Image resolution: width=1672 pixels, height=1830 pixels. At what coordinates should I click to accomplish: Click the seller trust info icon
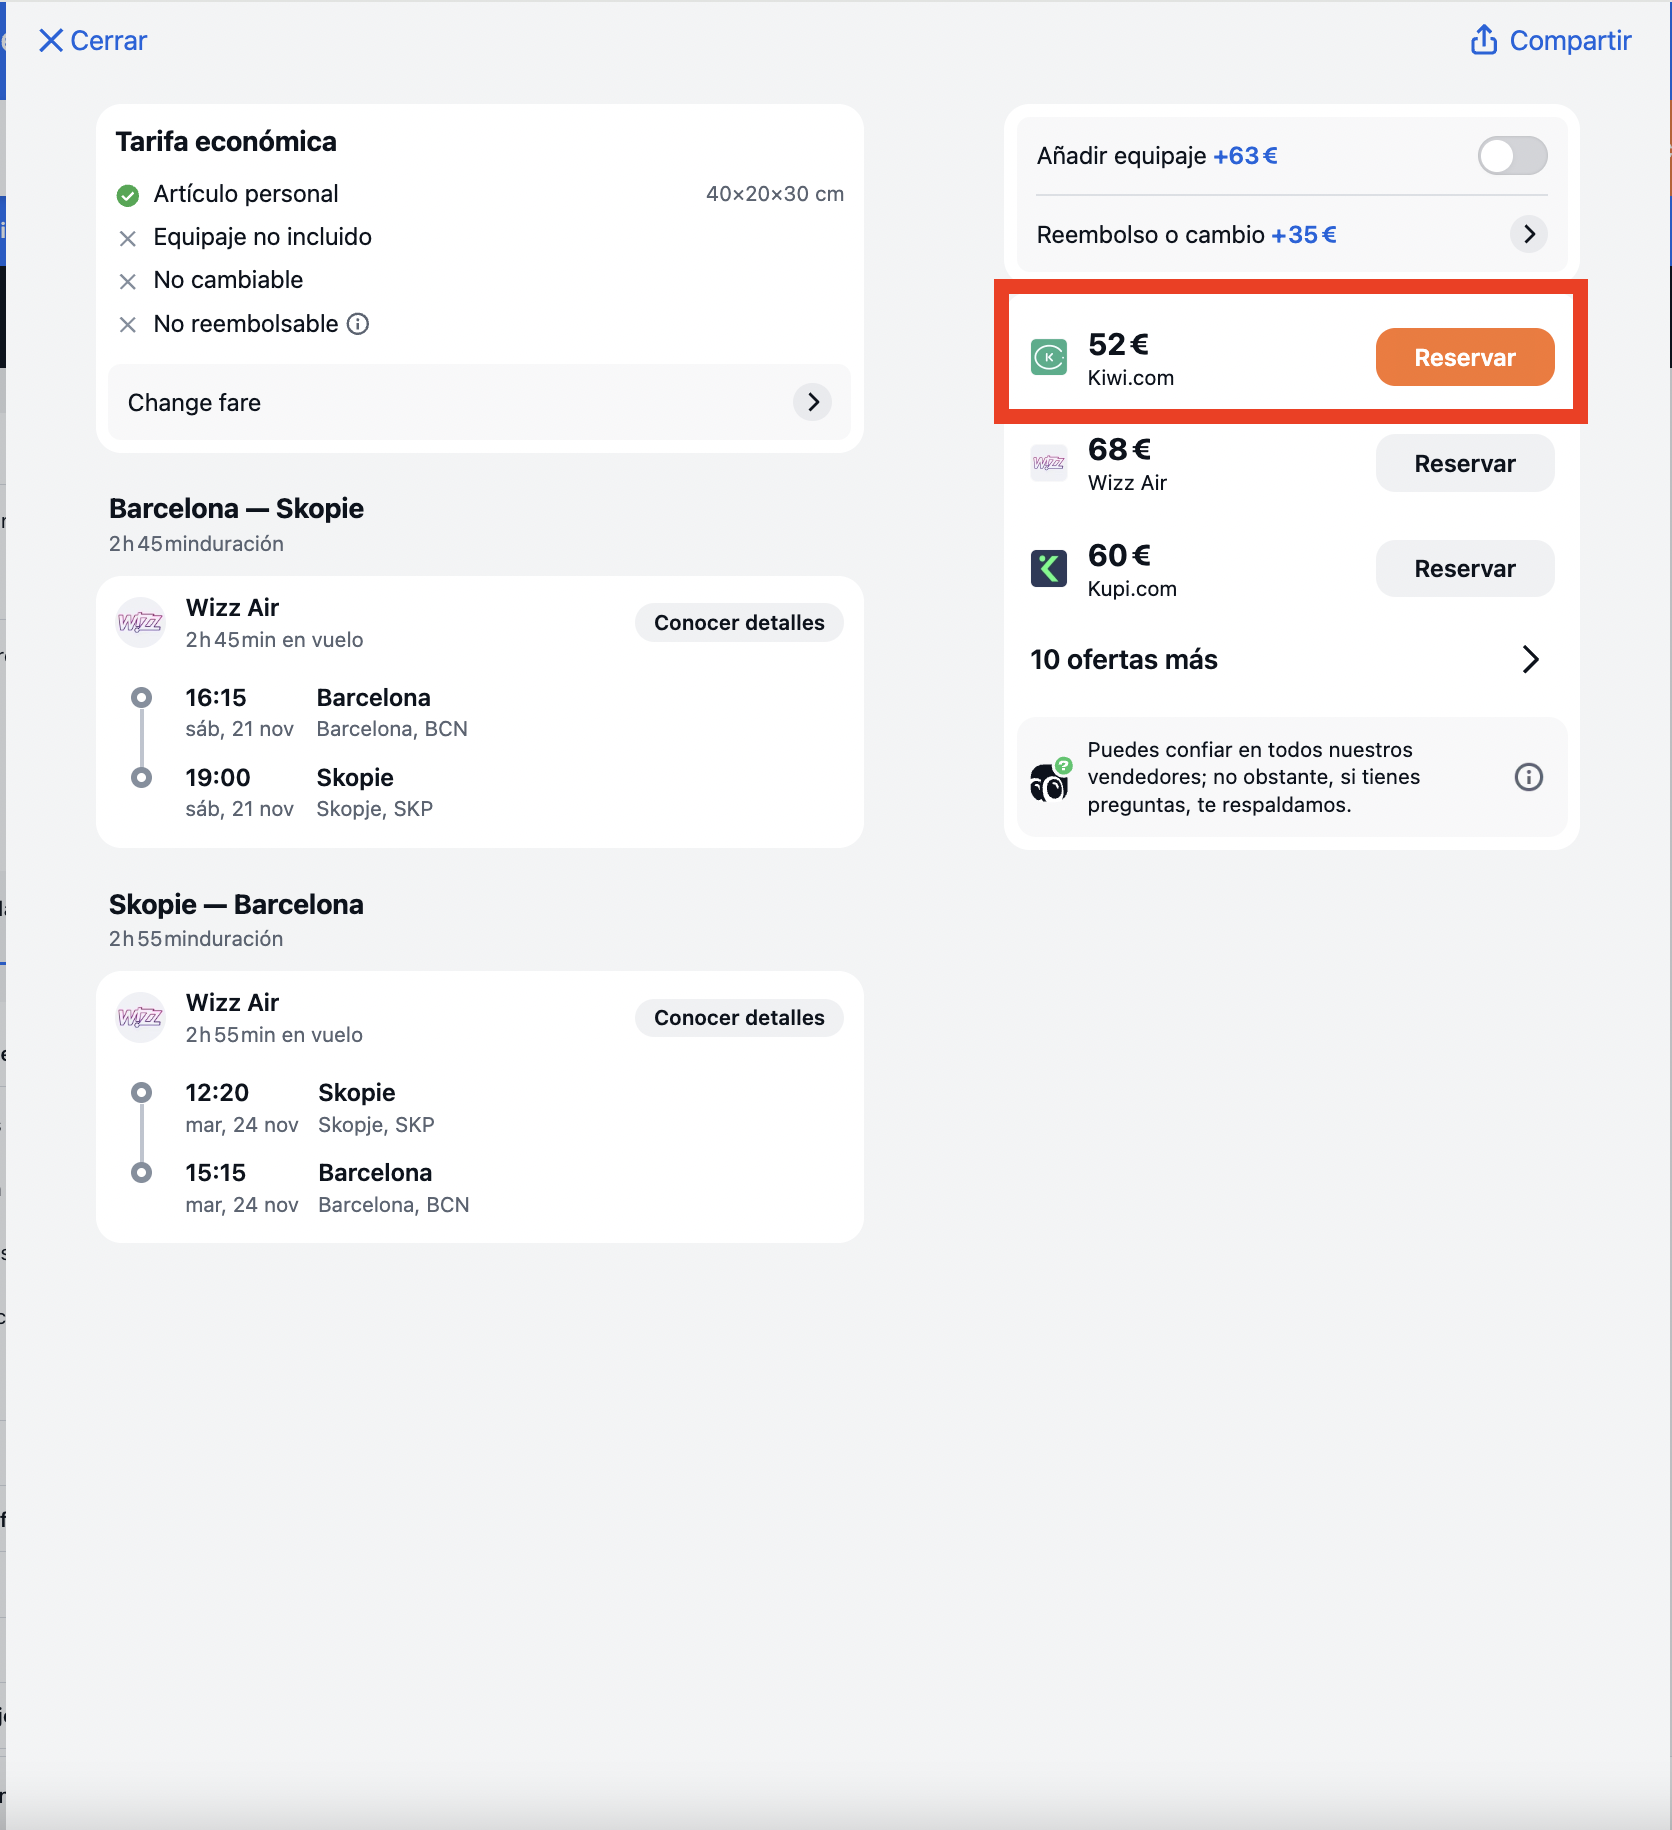[x=1528, y=777]
